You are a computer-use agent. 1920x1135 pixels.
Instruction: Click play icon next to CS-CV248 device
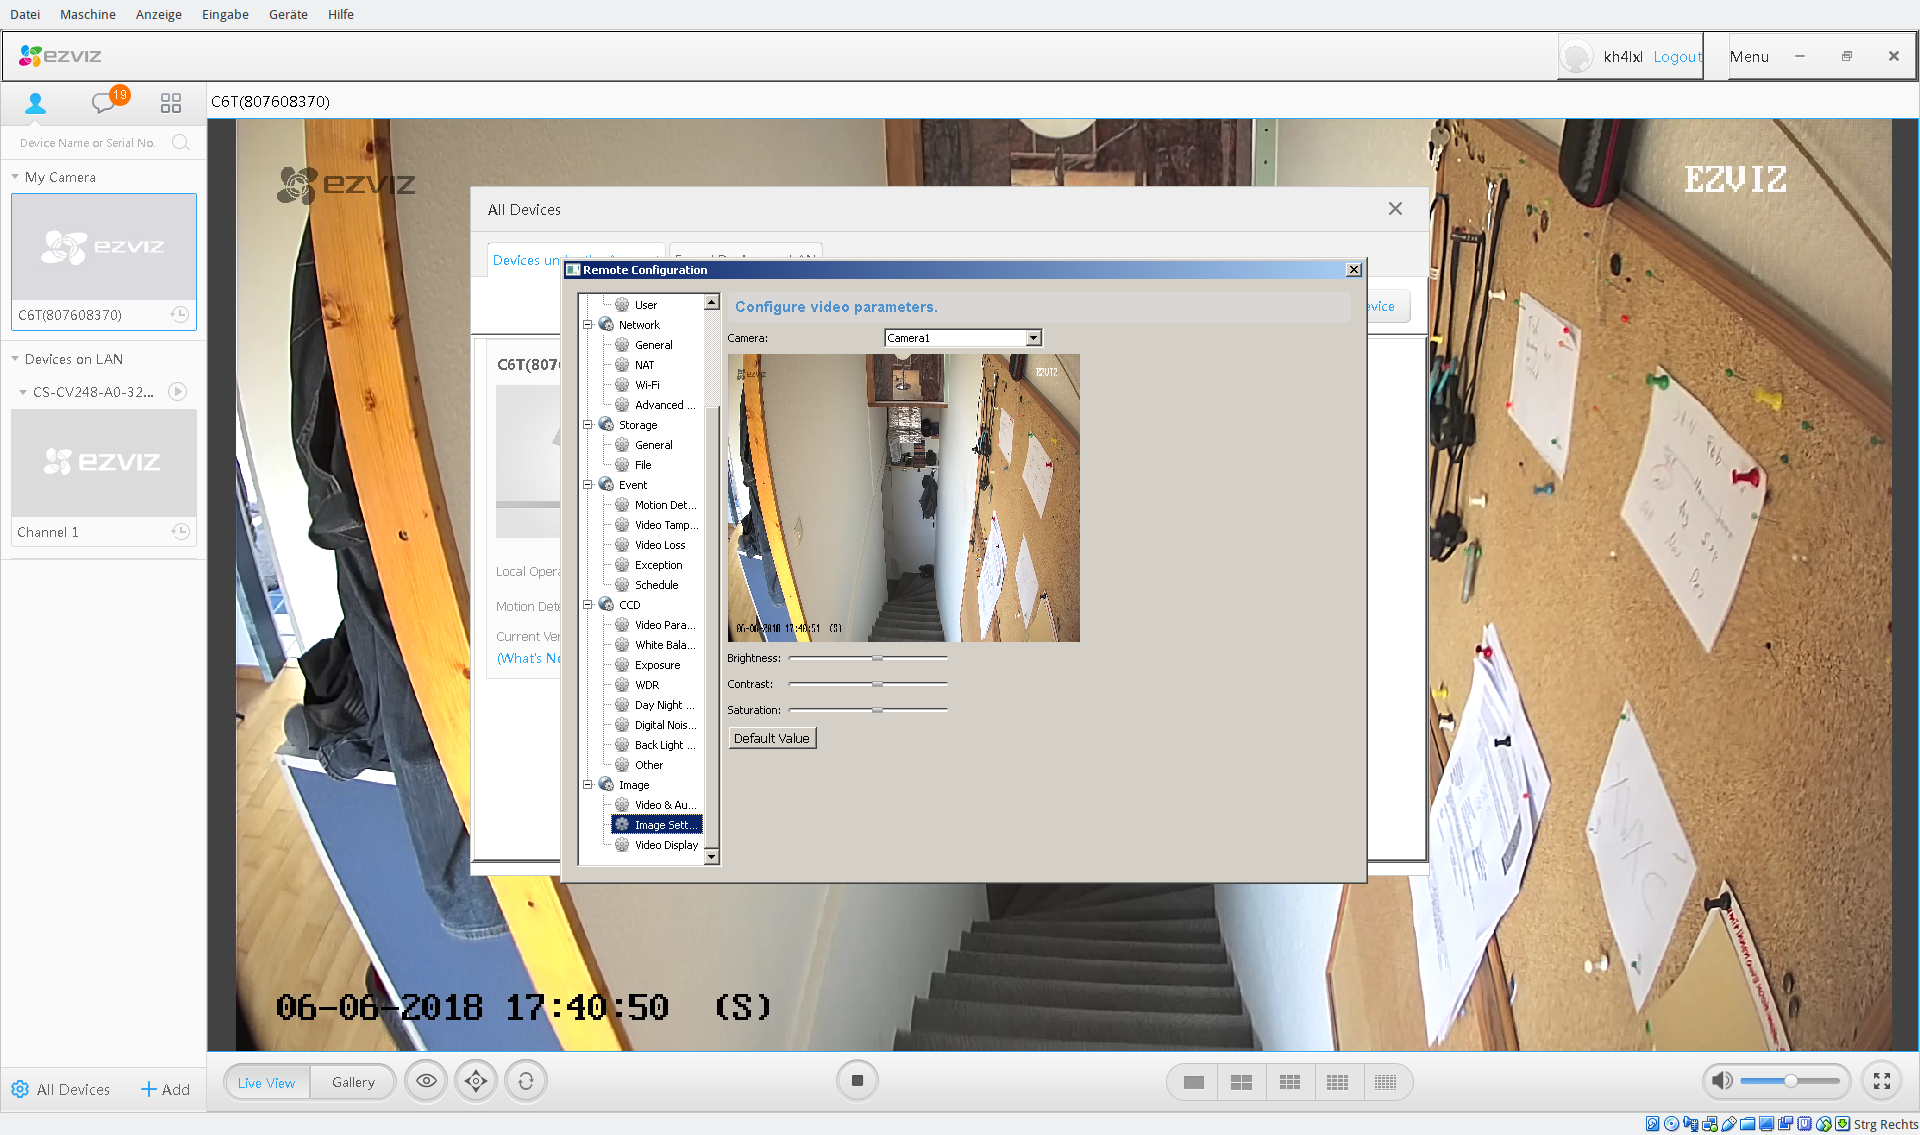178,392
